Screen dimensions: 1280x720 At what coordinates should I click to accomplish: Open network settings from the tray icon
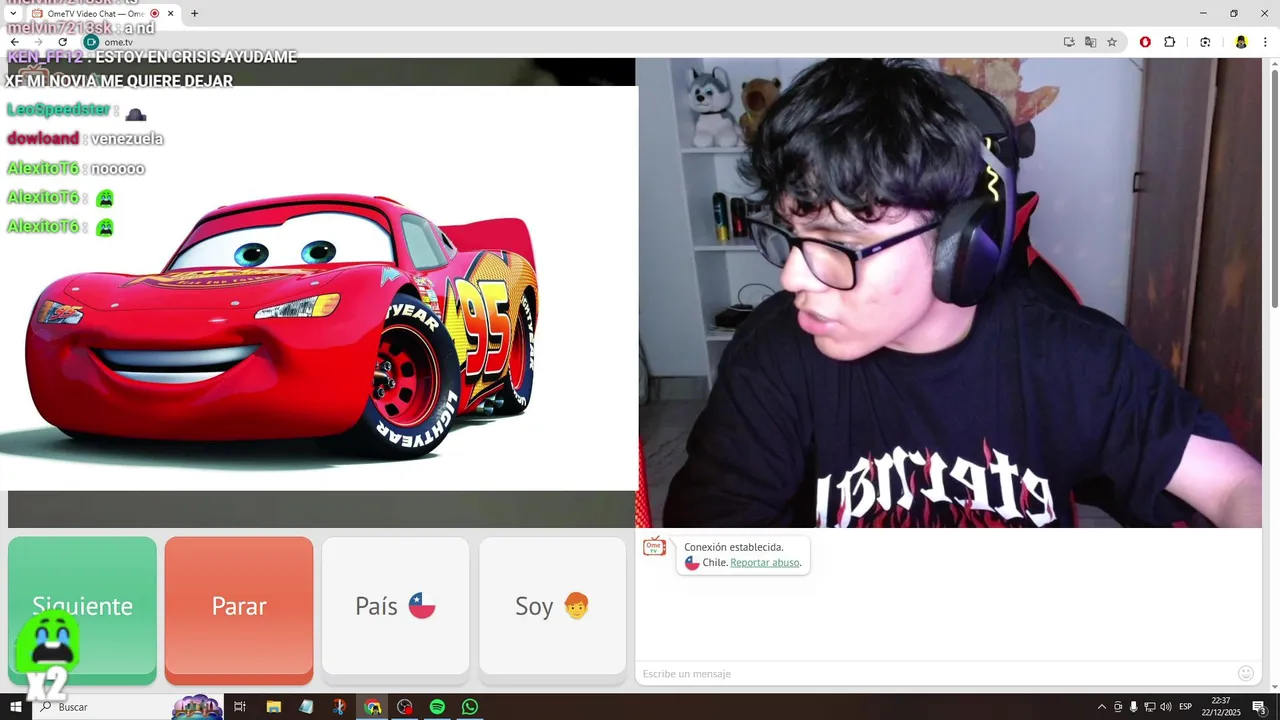(x=1149, y=707)
